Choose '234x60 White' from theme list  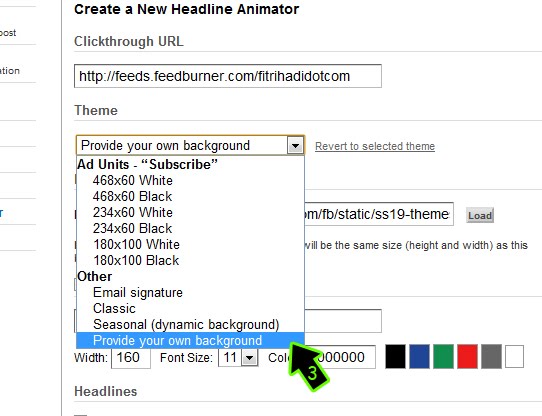190,212
